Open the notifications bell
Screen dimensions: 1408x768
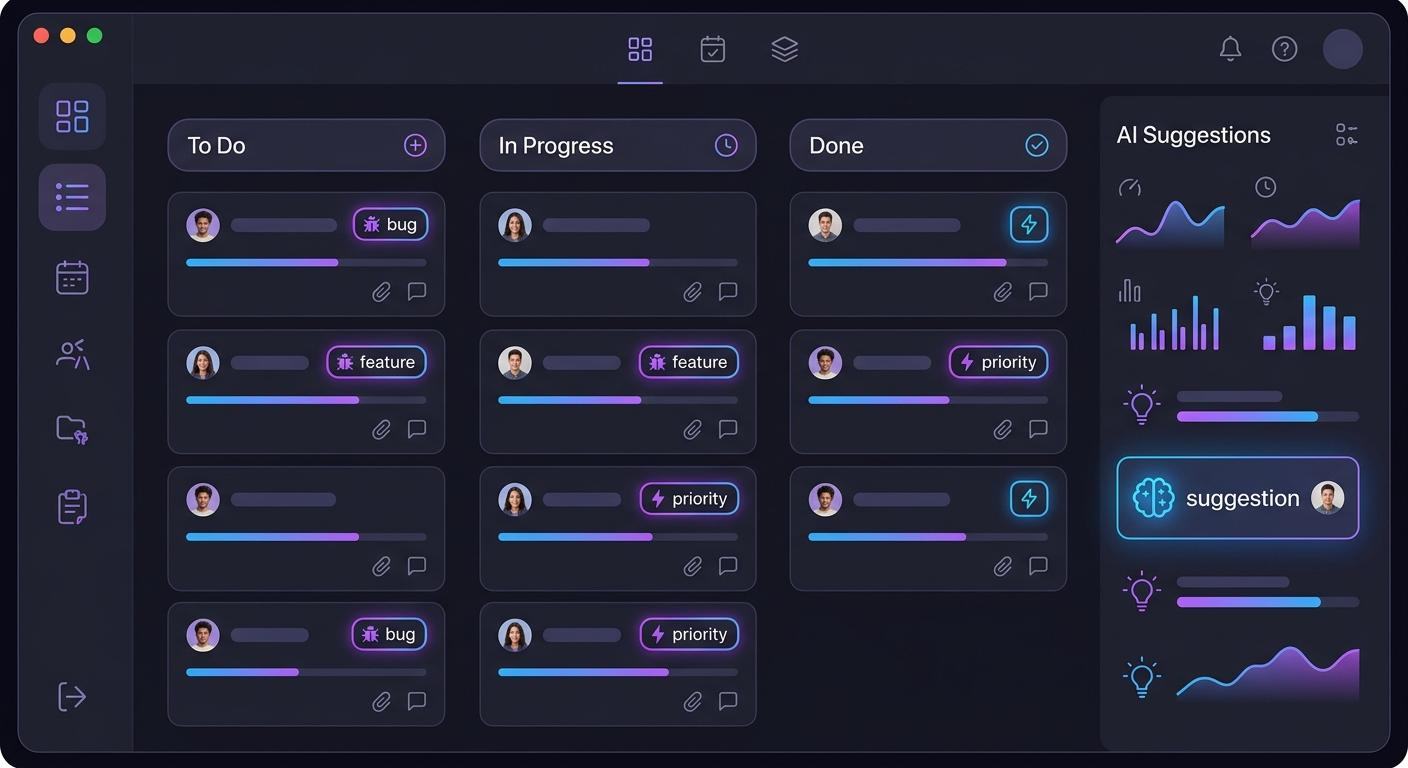pos(1230,49)
